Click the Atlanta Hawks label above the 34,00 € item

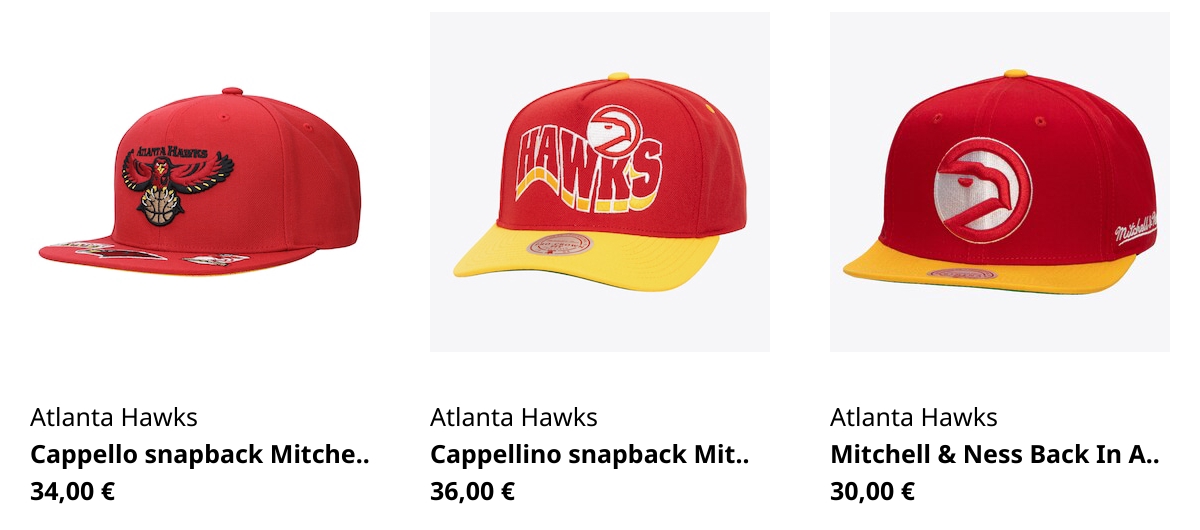[x=114, y=417]
